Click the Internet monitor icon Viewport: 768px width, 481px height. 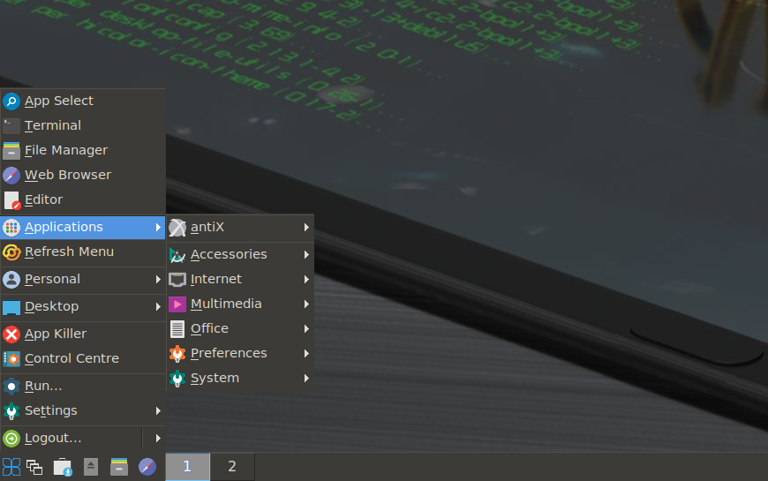pyautogui.click(x=177, y=280)
